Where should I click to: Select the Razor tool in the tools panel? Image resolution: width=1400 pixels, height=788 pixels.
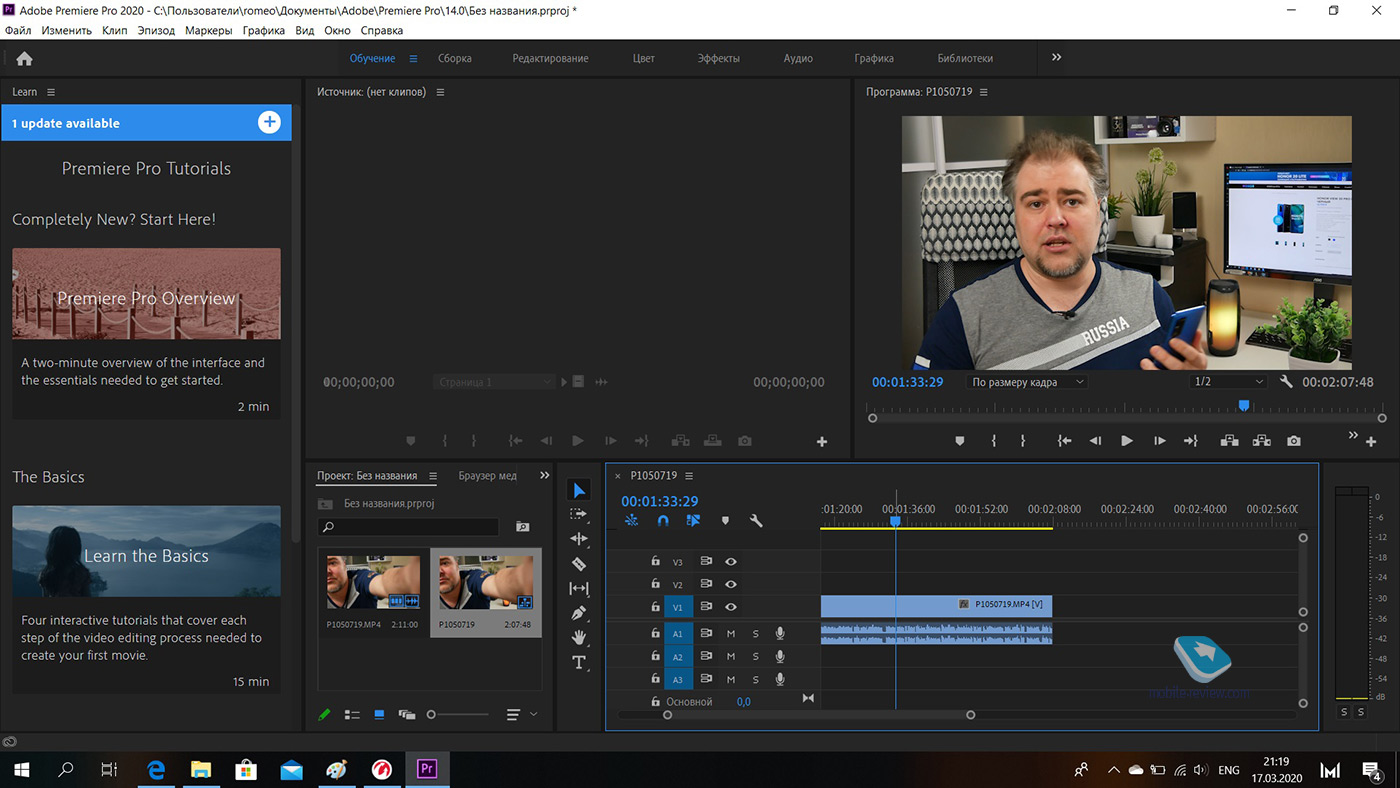579,564
